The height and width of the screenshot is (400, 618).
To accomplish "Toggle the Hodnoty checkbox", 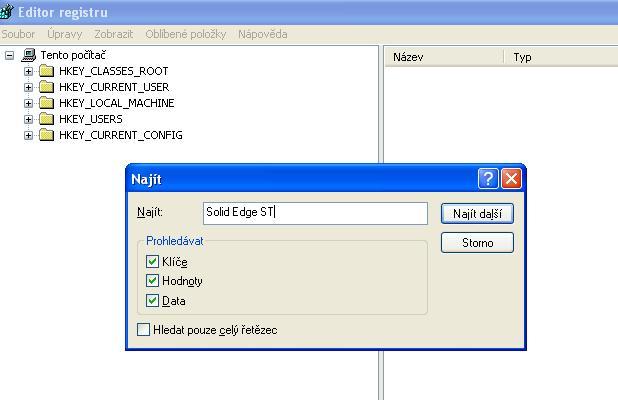I will [x=152, y=281].
